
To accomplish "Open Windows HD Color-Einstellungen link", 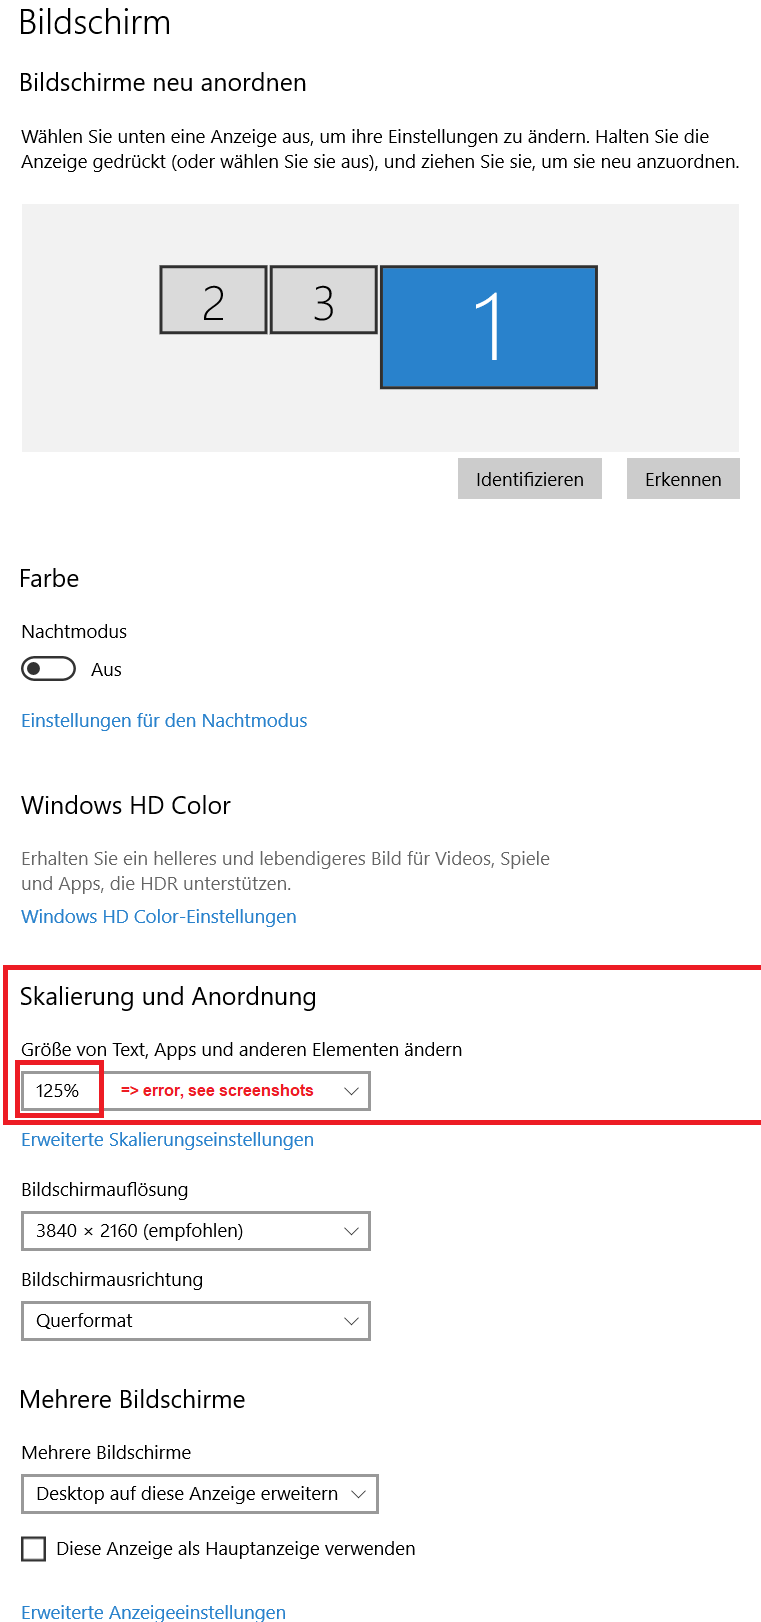I will tap(159, 916).
